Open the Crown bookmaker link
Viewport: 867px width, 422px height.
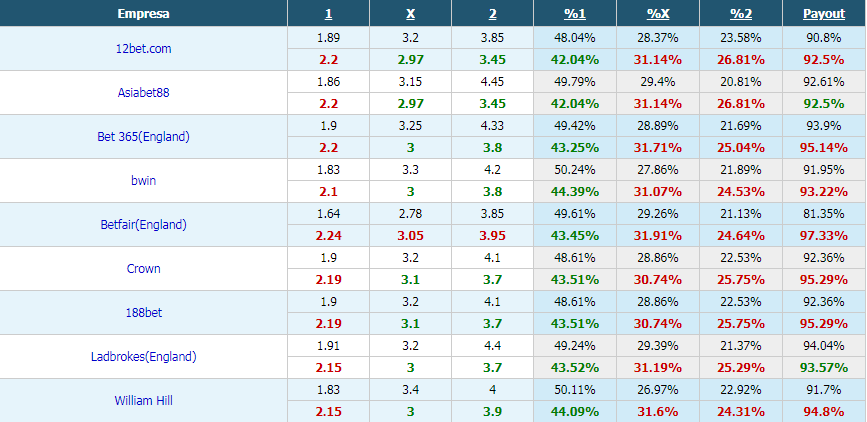pyautogui.click(x=143, y=269)
